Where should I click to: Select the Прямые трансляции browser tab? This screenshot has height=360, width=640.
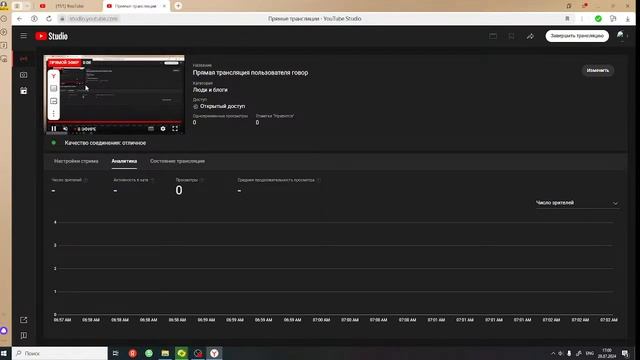(135, 6)
